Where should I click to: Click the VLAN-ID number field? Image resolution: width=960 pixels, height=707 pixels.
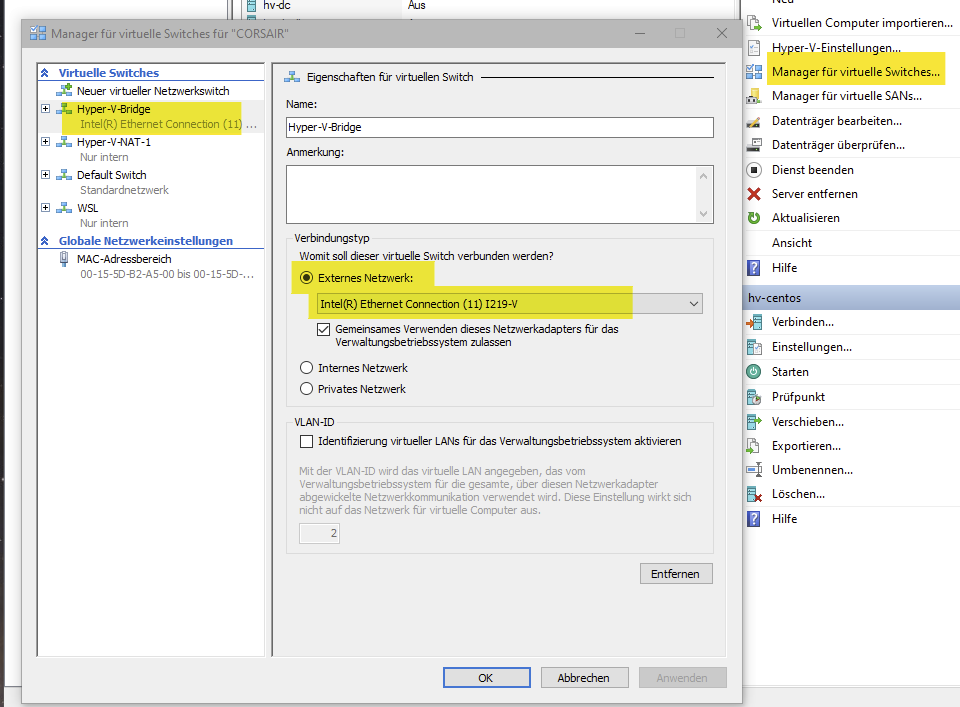(319, 533)
